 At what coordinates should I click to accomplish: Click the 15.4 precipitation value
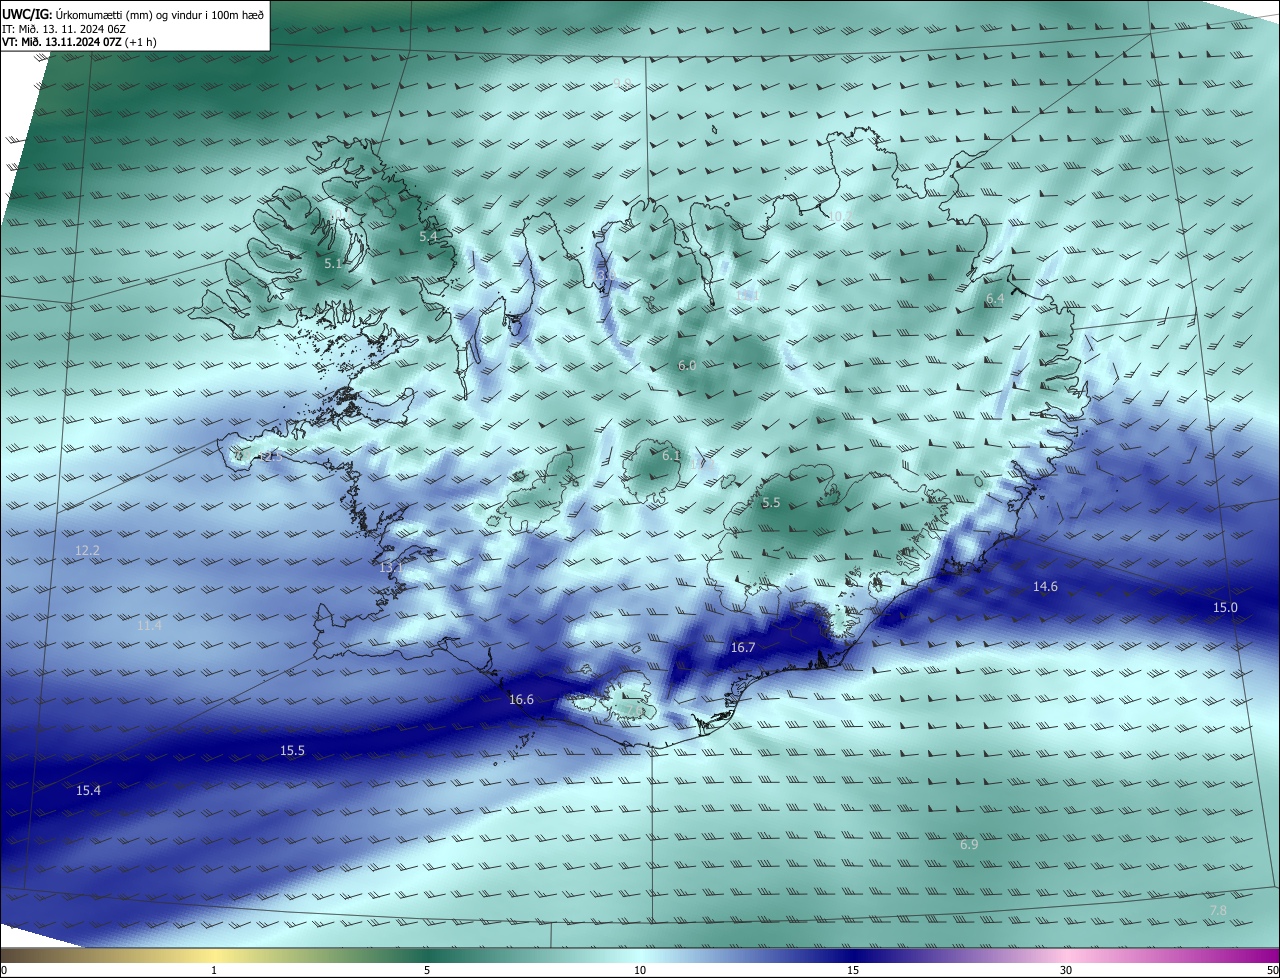click(88, 791)
